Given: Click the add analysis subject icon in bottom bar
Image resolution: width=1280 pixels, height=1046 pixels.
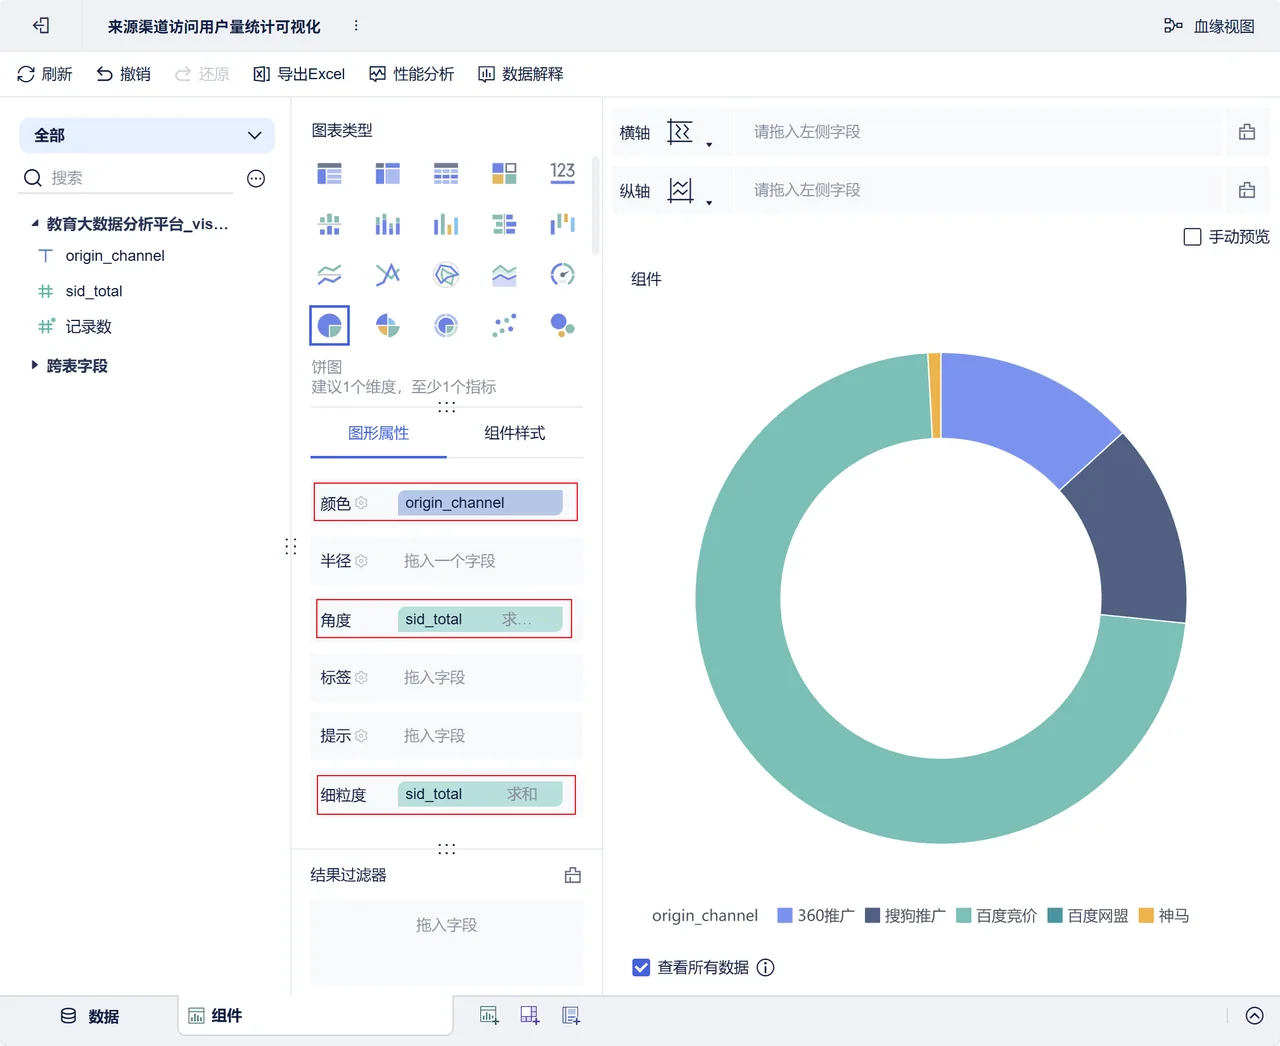Looking at the screenshot, I should coord(571,1016).
